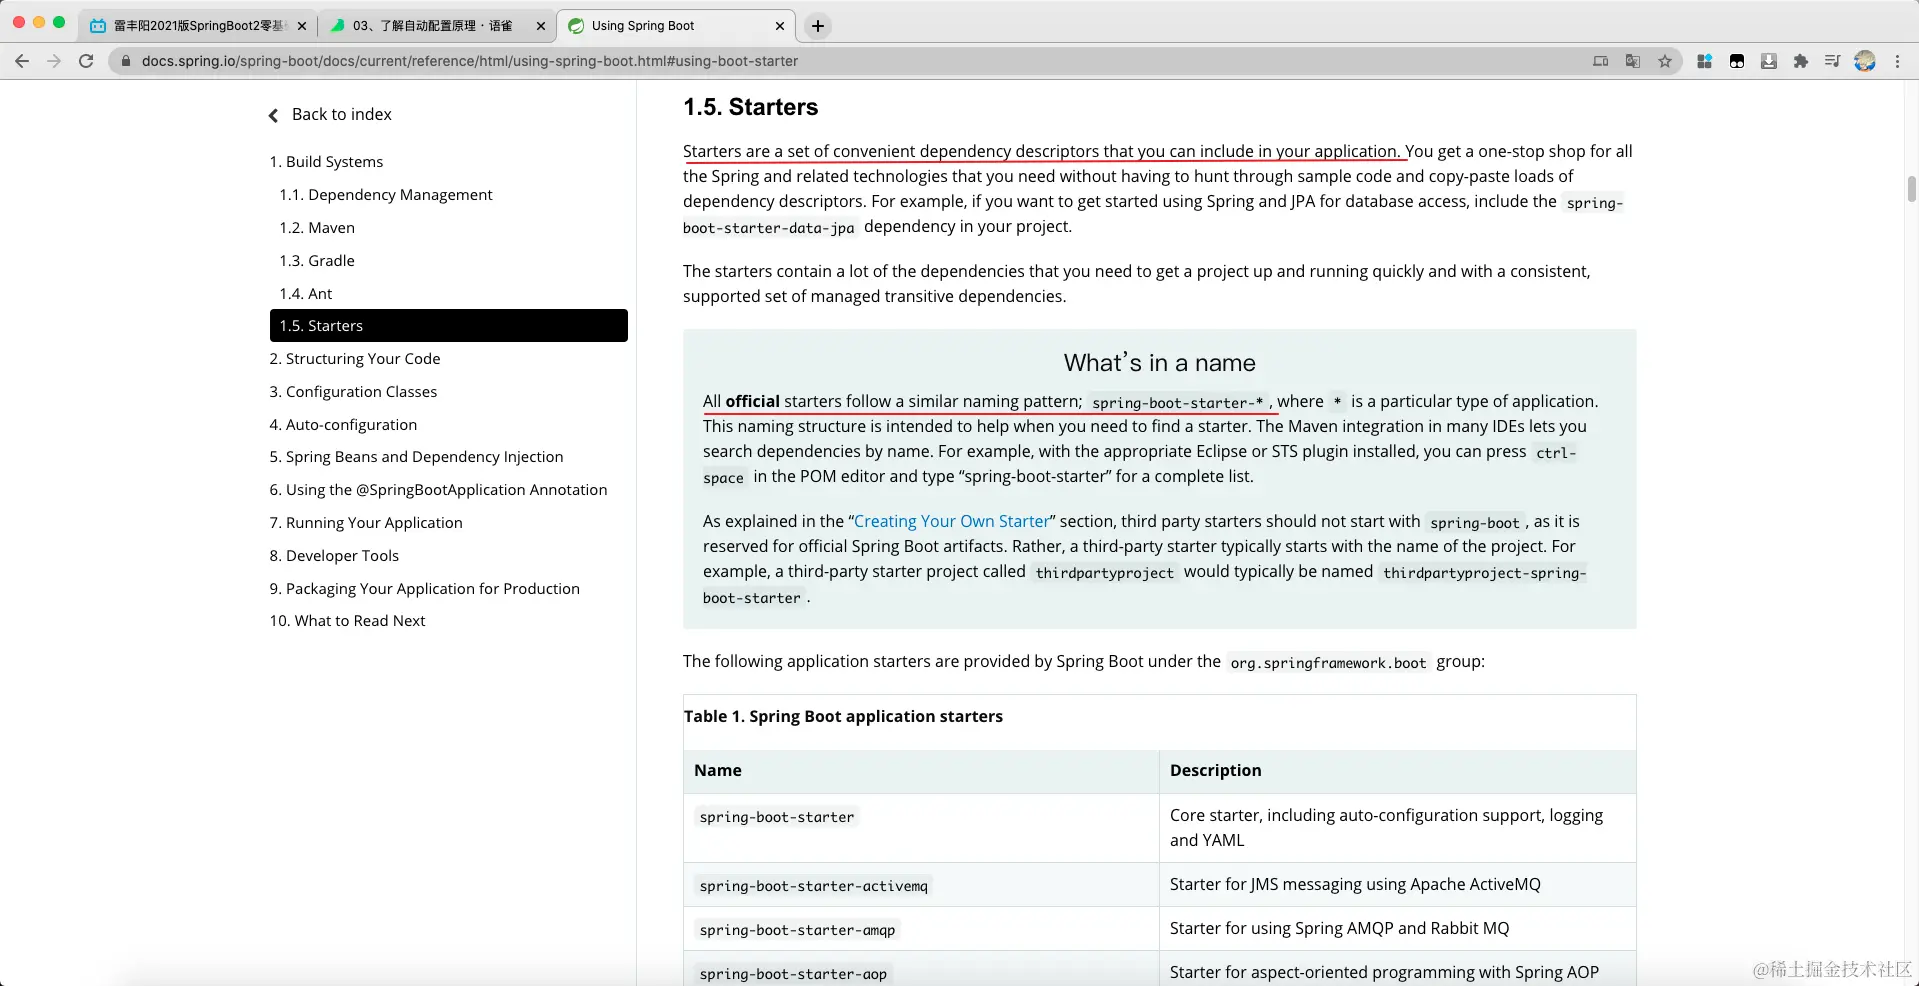
Task: Bookmark this page with the star
Action: [1665, 61]
